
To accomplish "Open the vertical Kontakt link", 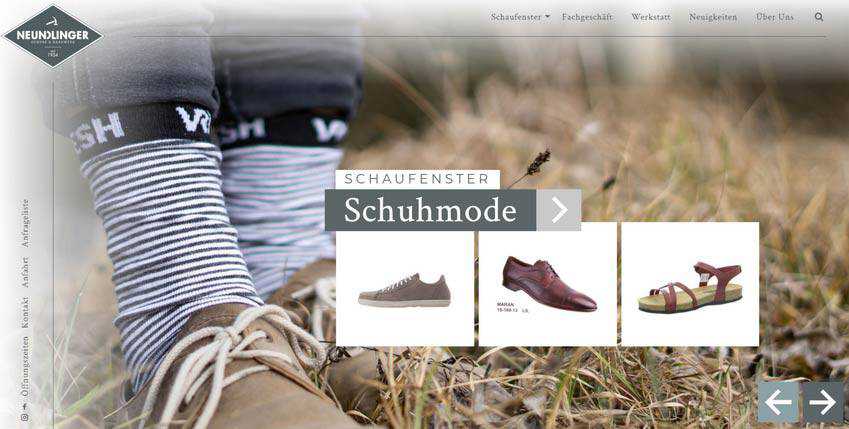I will click(x=25, y=312).
